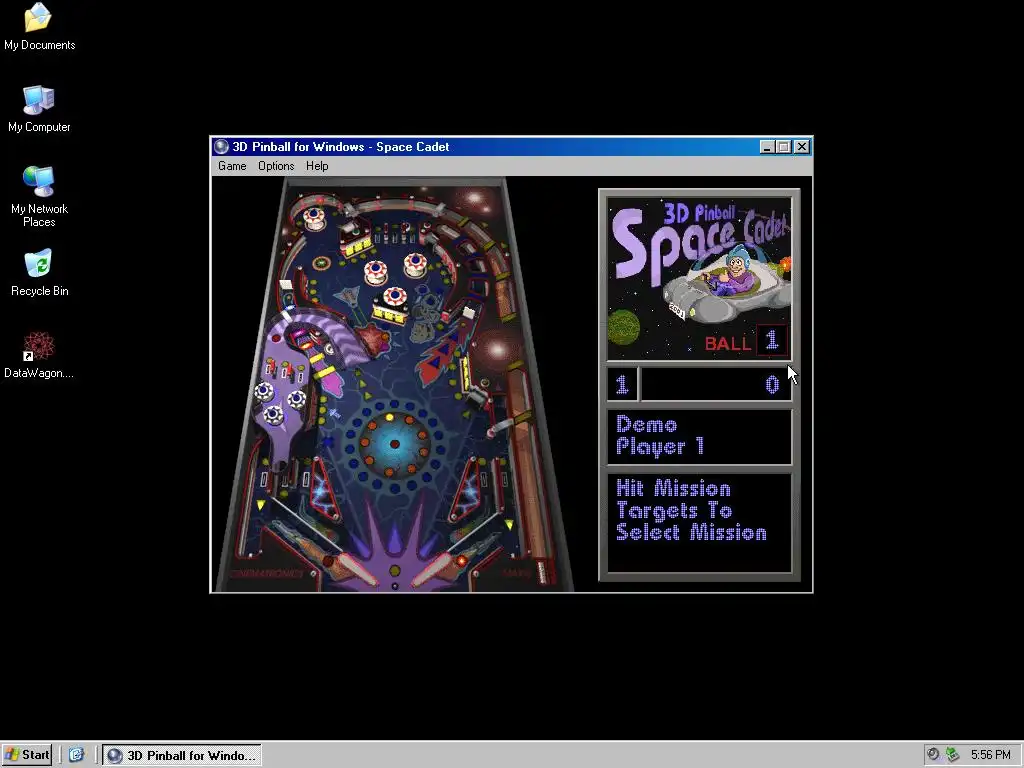
Task: Select the DataWagon shortcut icon
Action: (39, 355)
